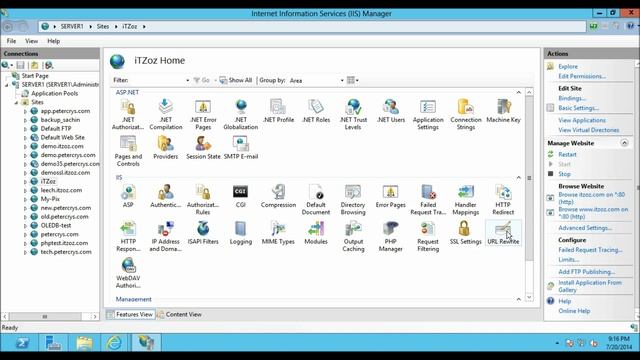This screenshot has width=640, height=360.
Task: Open Connection Strings feature
Action: coord(465,115)
